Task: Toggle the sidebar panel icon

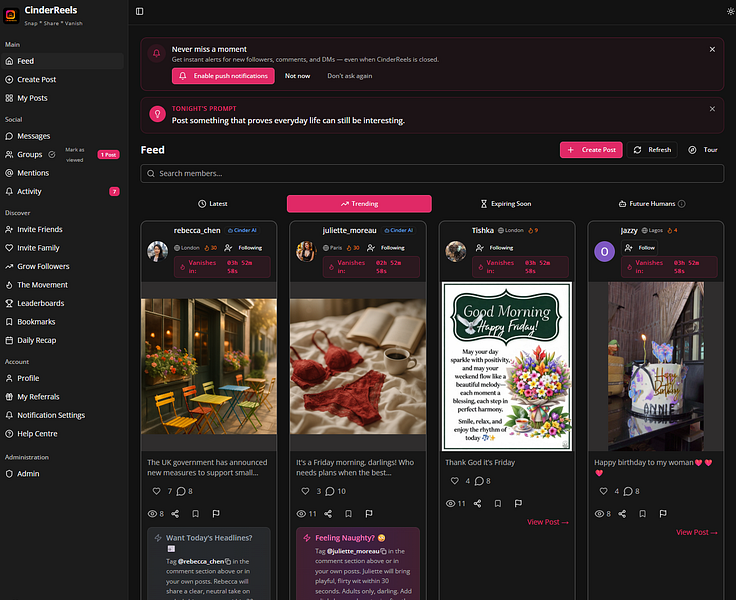Action: [139, 11]
